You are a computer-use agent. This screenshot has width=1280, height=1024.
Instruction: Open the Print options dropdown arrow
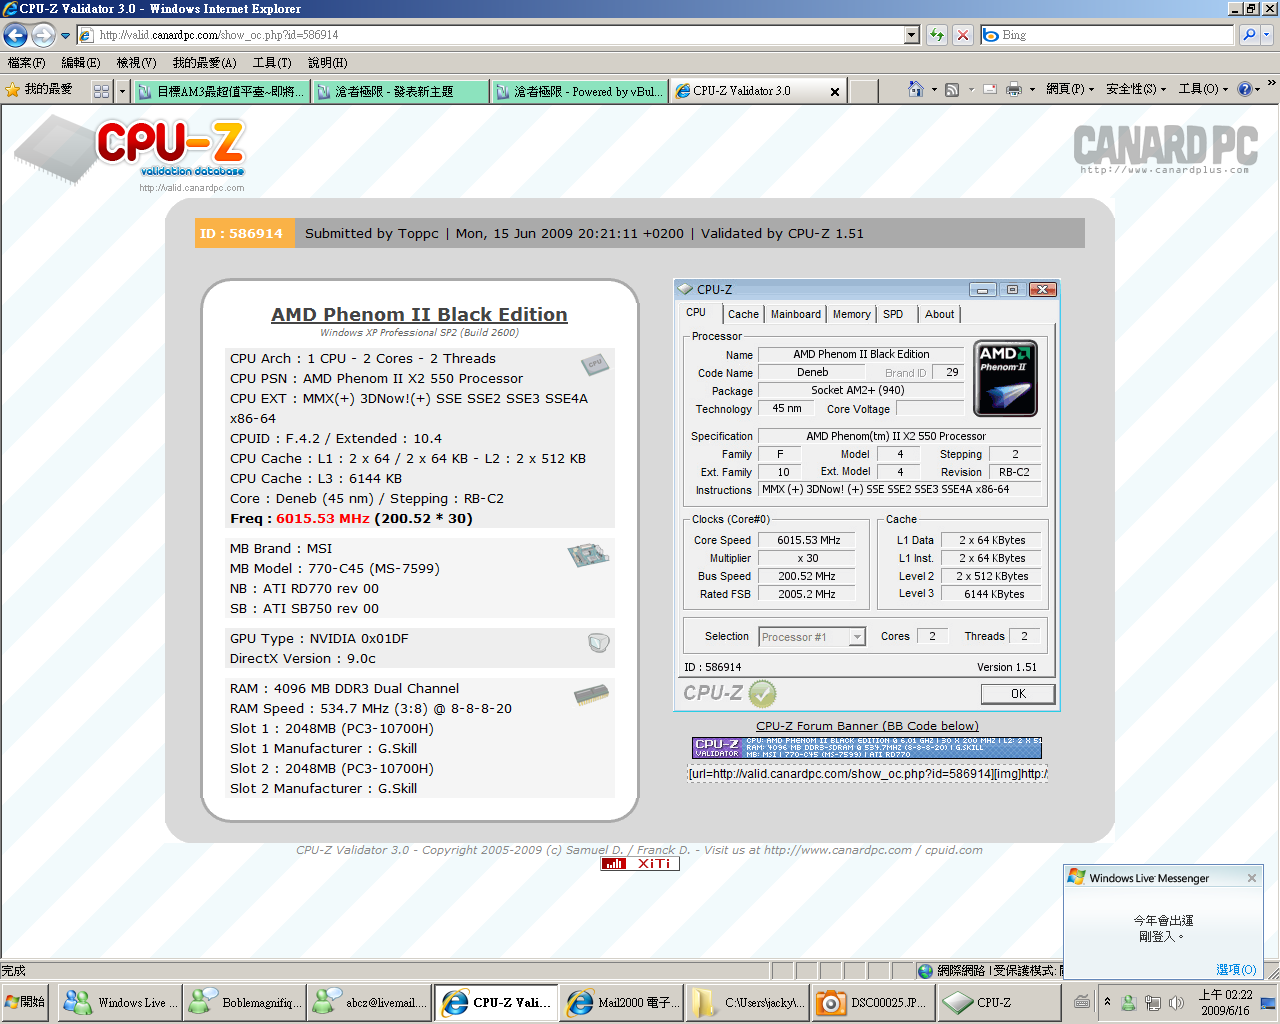pyautogui.click(x=1032, y=89)
